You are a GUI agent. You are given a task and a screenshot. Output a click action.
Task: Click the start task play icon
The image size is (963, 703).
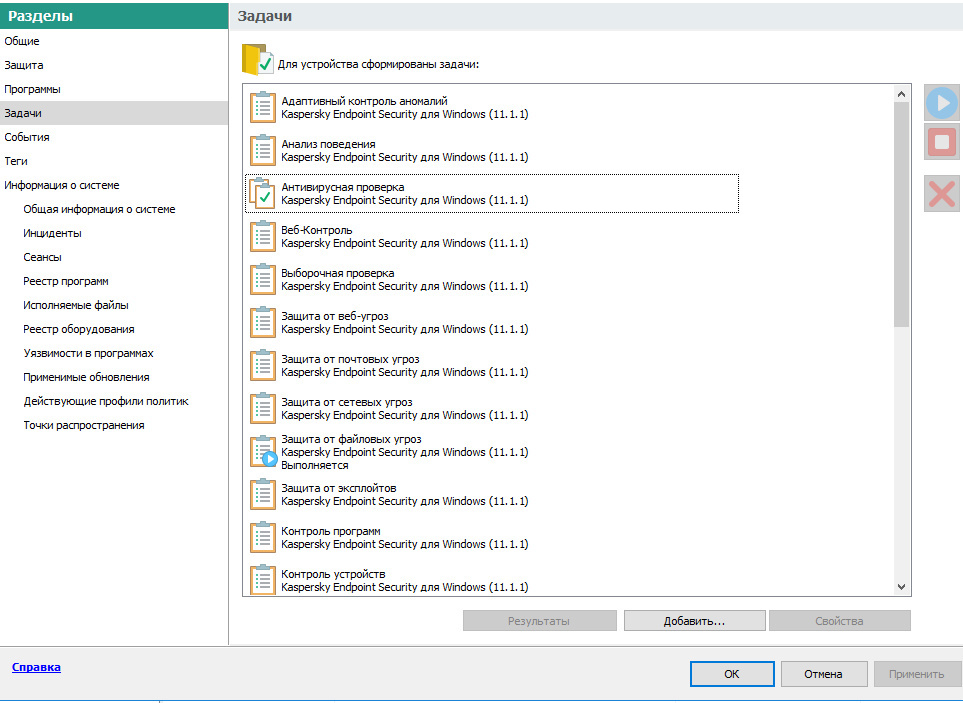click(942, 103)
